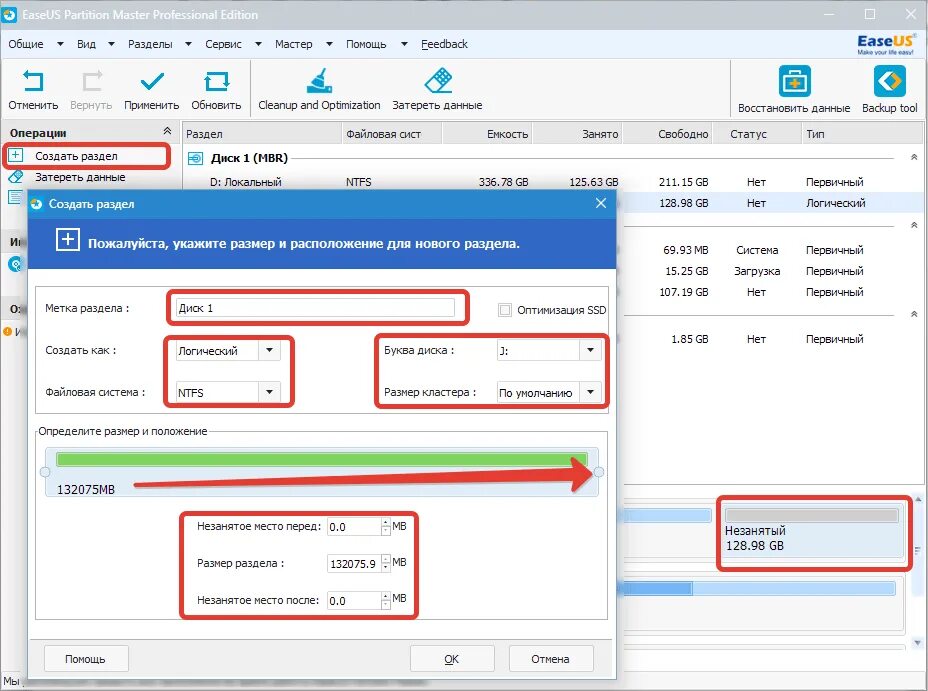Open the Общие menu

pos(26,44)
